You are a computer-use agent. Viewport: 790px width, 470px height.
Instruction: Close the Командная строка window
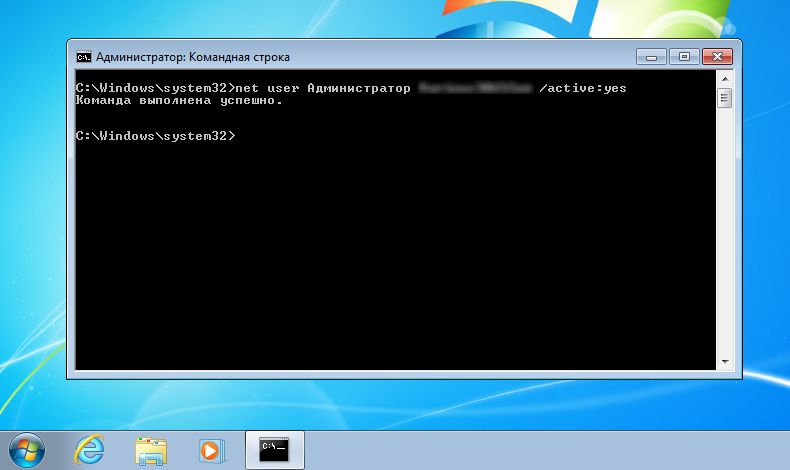tap(719, 56)
